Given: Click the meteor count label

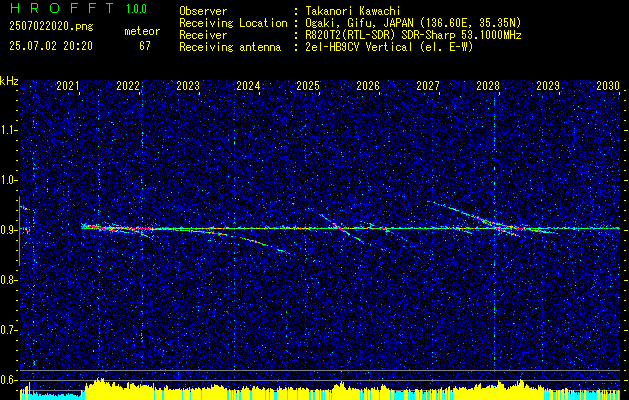Looking at the screenshot, I should (x=142, y=31).
